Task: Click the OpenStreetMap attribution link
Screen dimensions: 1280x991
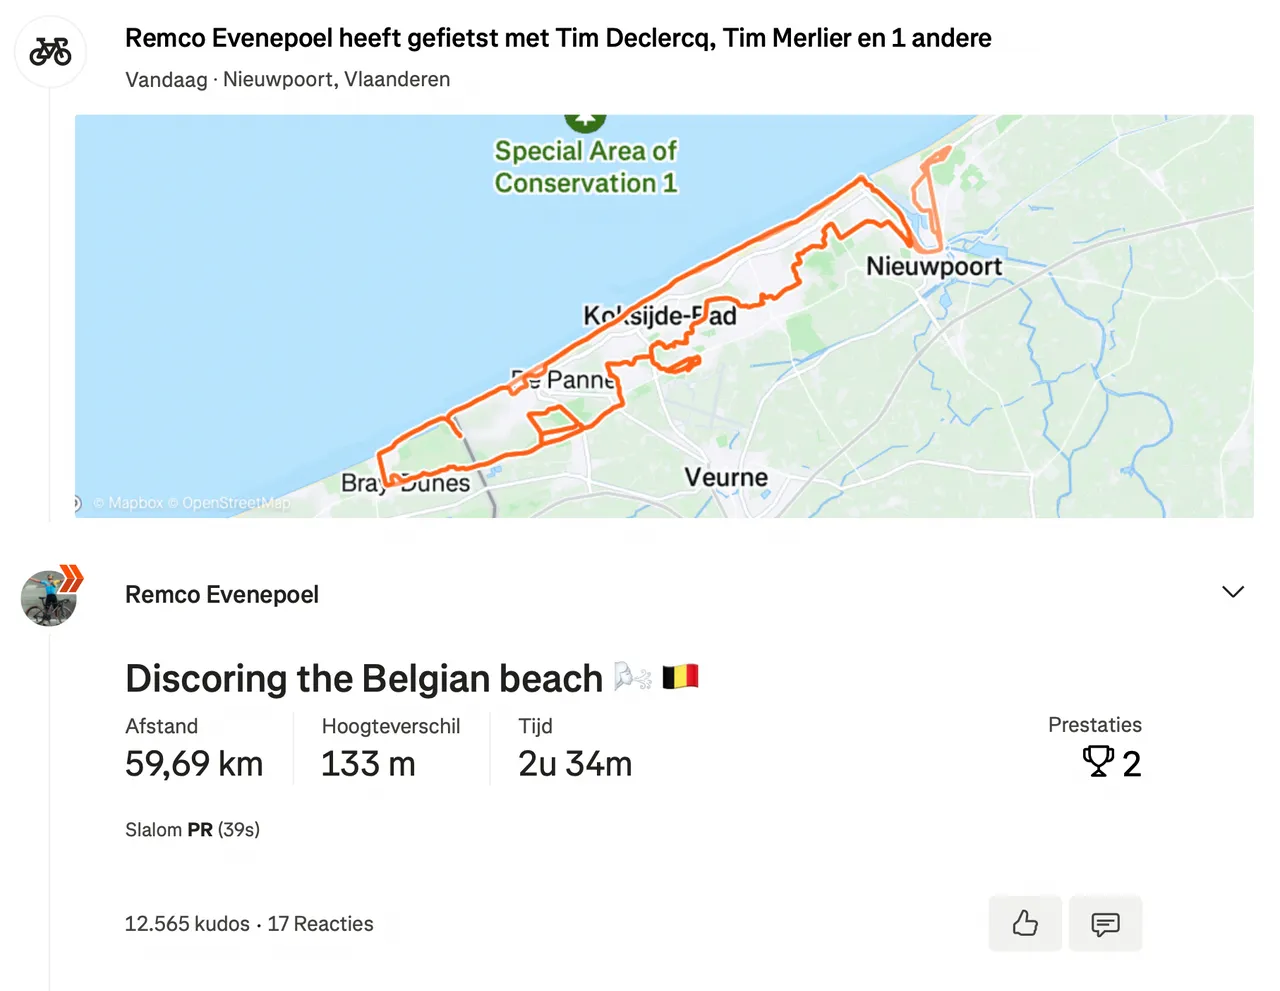Action: pyautogui.click(x=236, y=503)
